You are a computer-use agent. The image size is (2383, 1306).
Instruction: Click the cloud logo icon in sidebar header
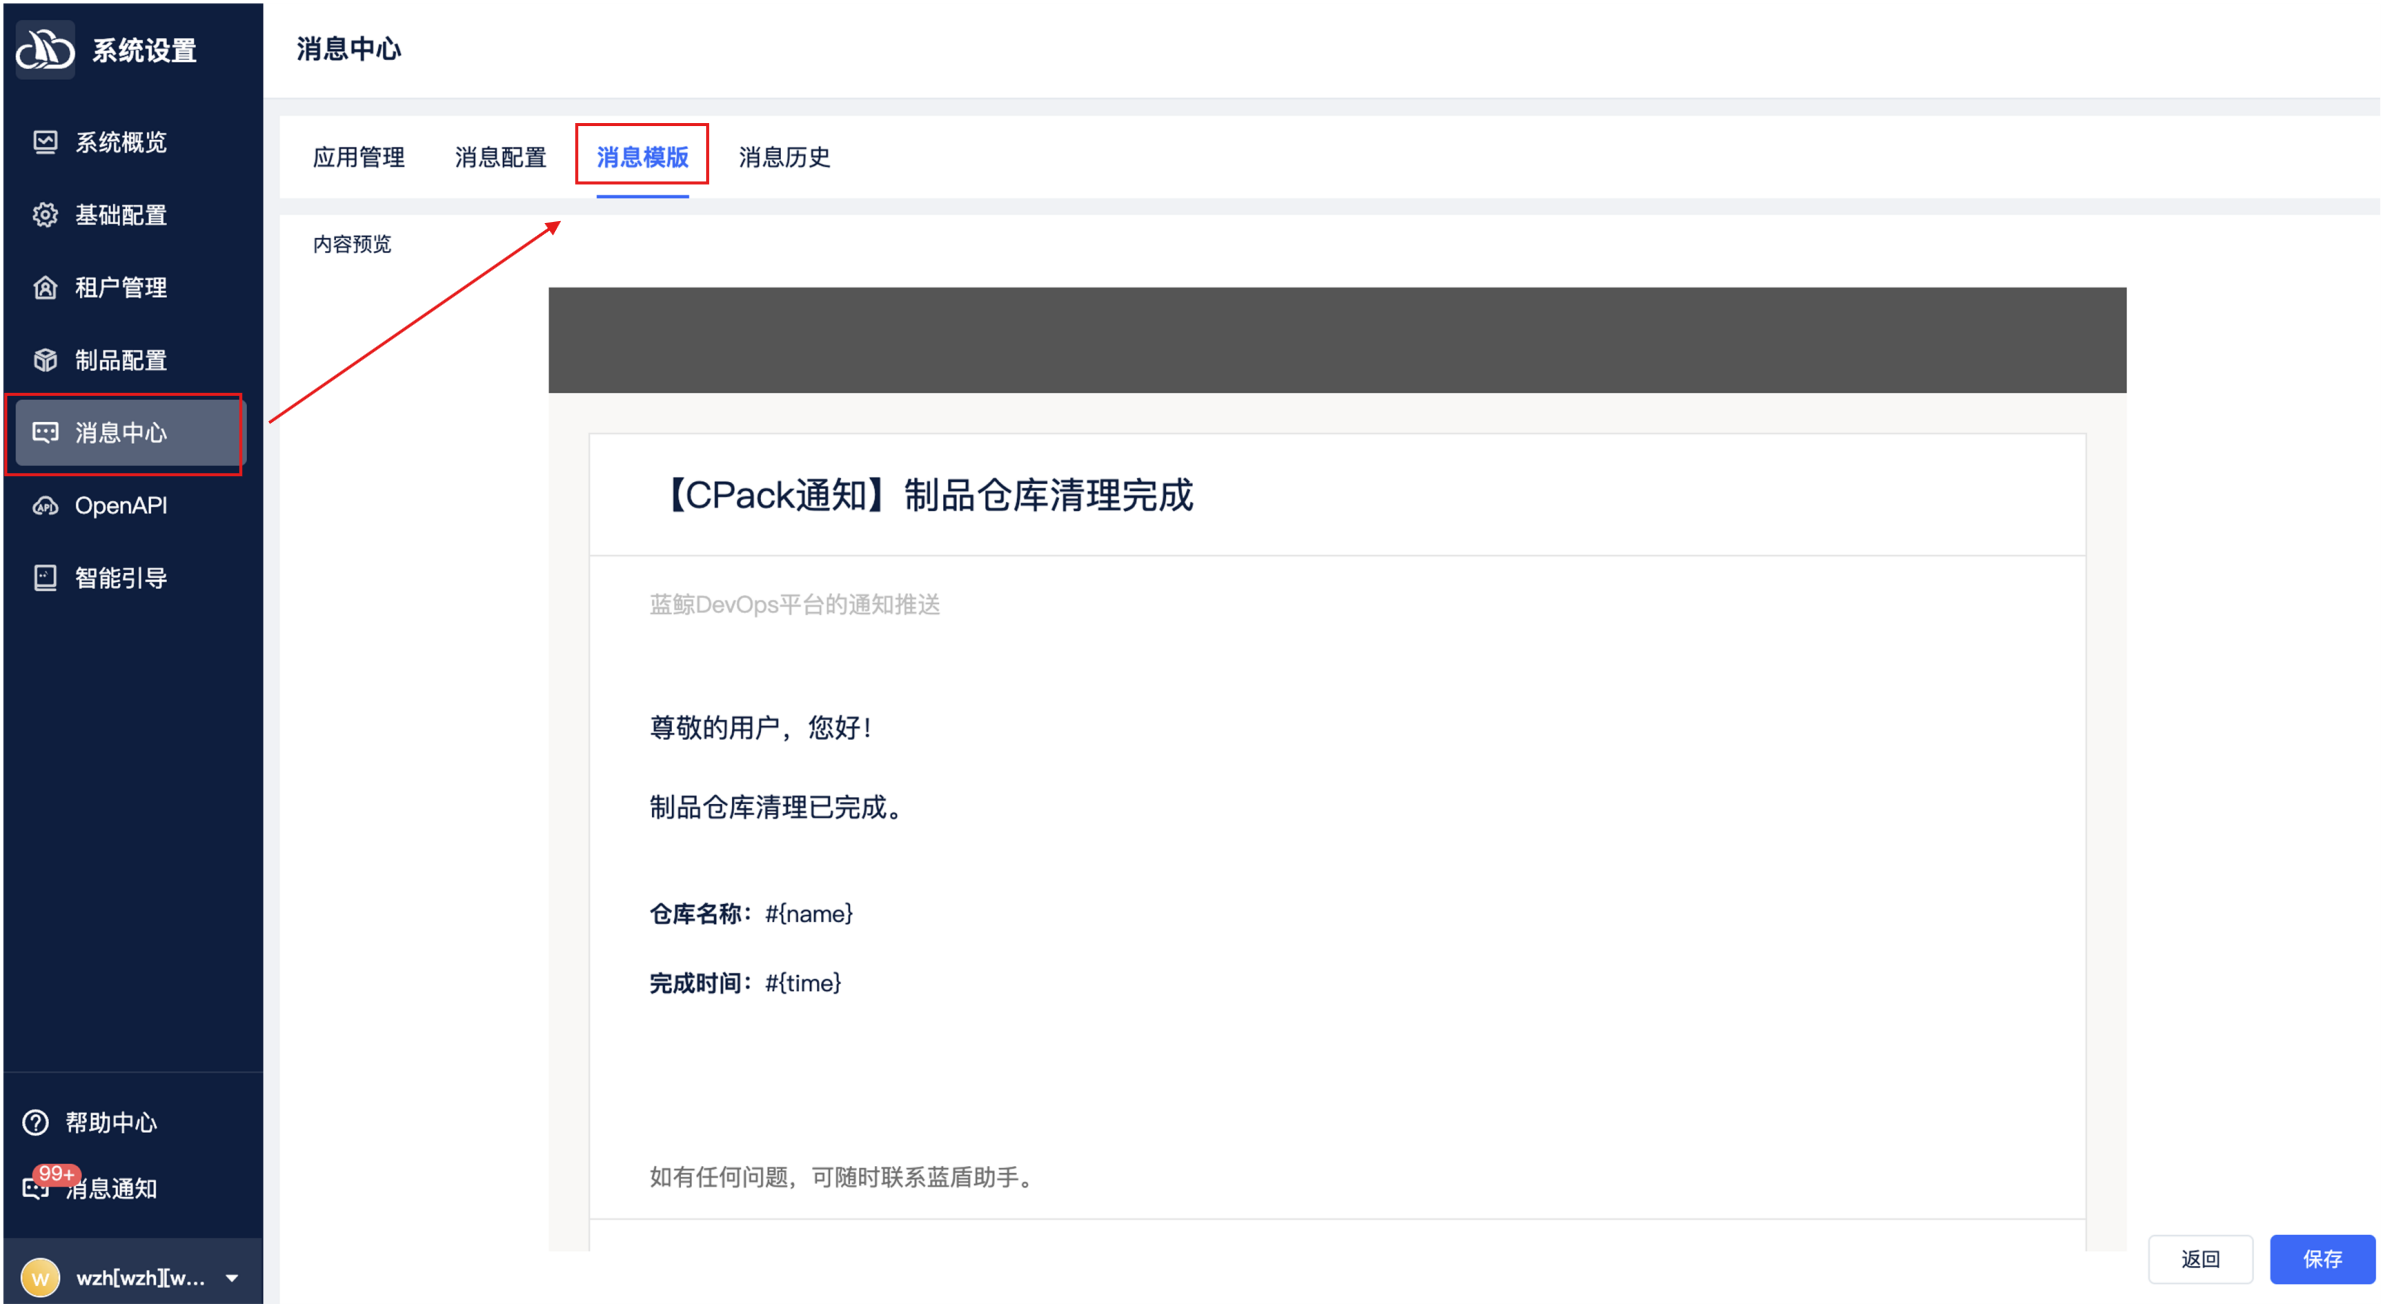45,49
